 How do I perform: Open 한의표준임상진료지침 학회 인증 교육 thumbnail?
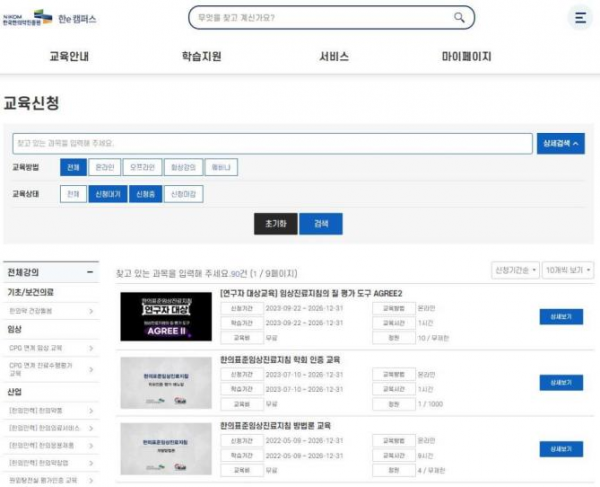pyautogui.click(x=165, y=381)
